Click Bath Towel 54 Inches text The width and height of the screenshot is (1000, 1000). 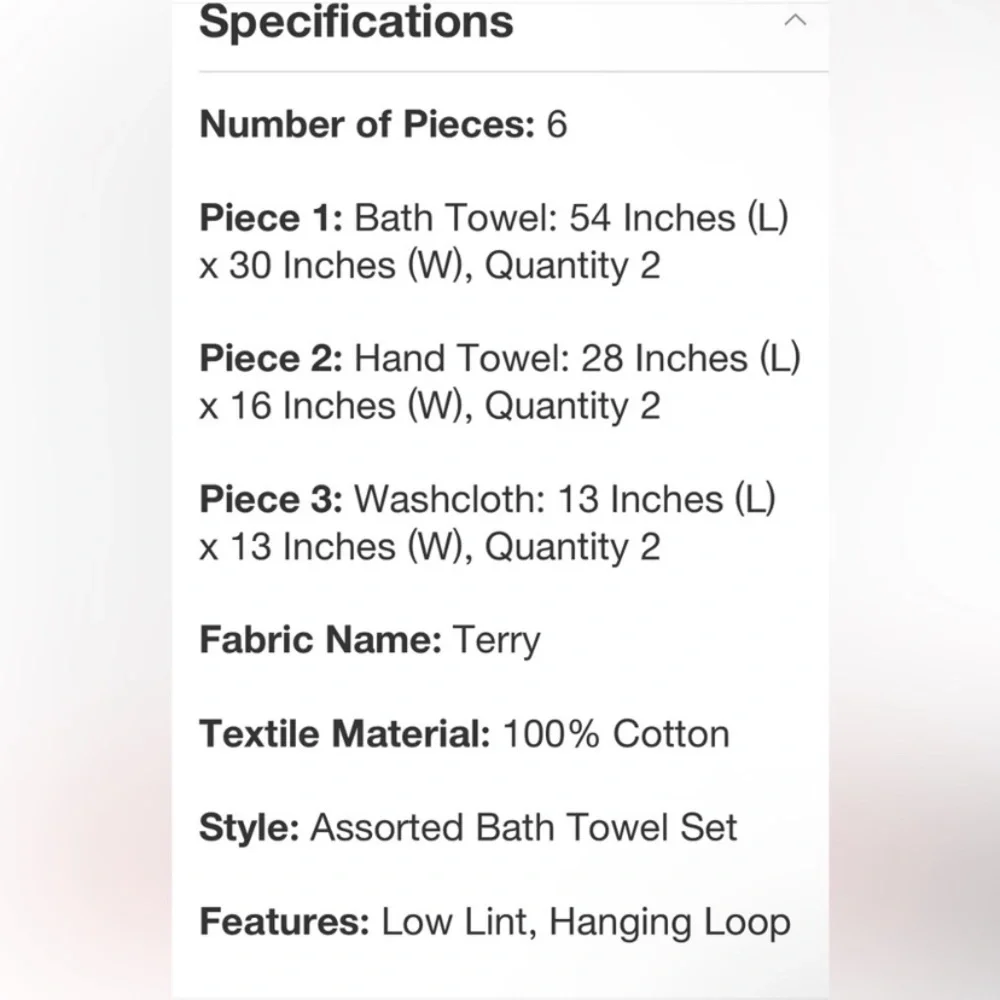571,219
